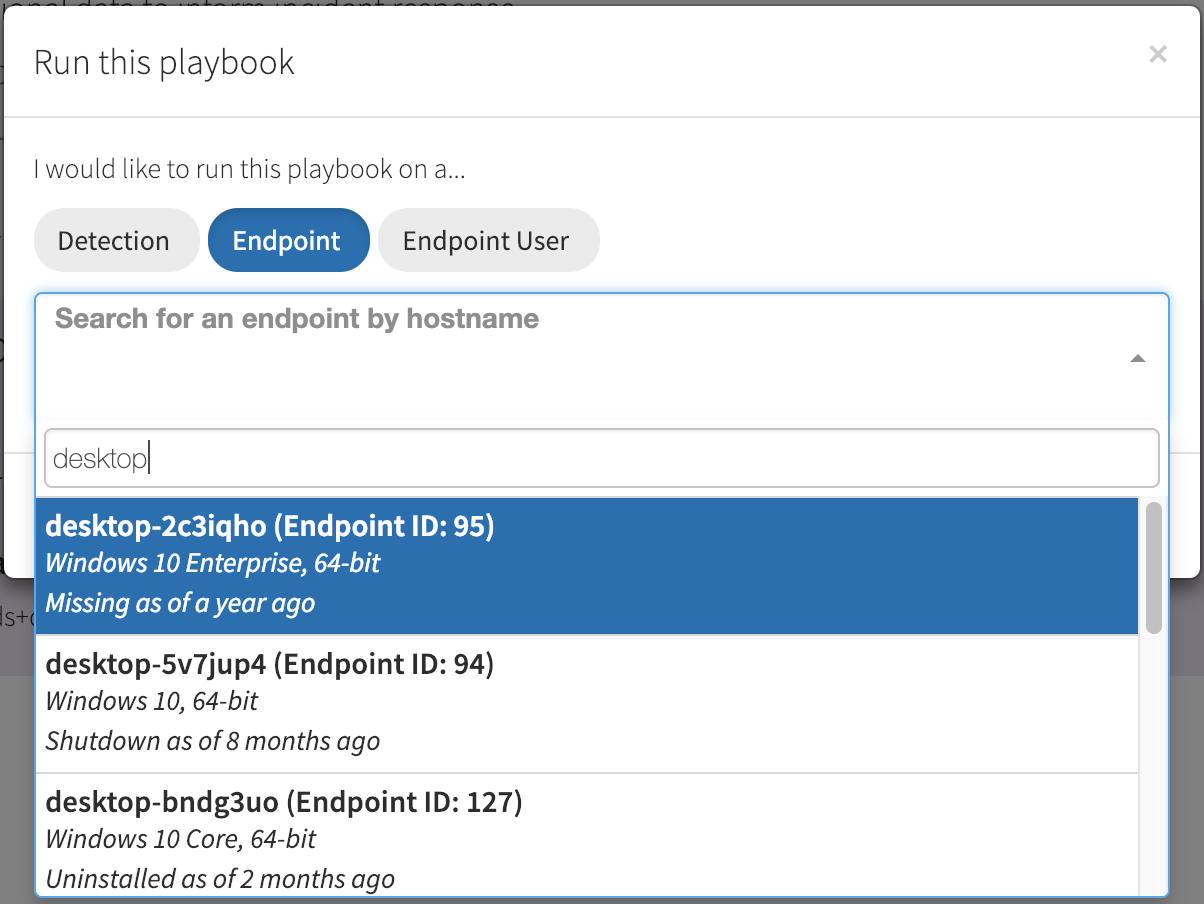Choose endpoint desktop-2c3iqho (Endpoint ID: 95)
The image size is (1204, 904).
(270, 526)
